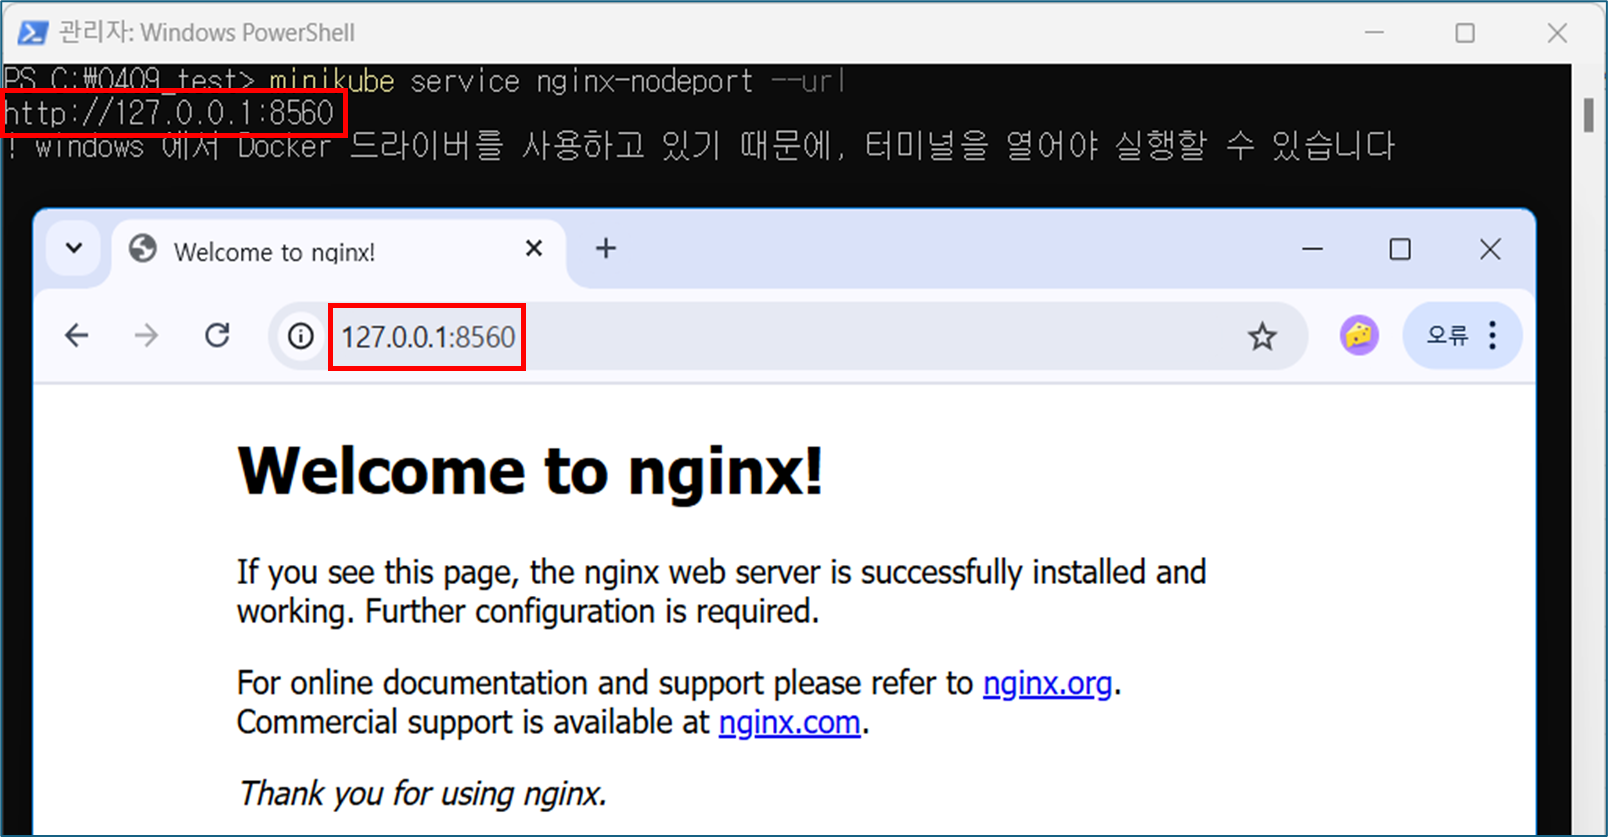
Task: Click the minikube service command text
Action: 558,81
